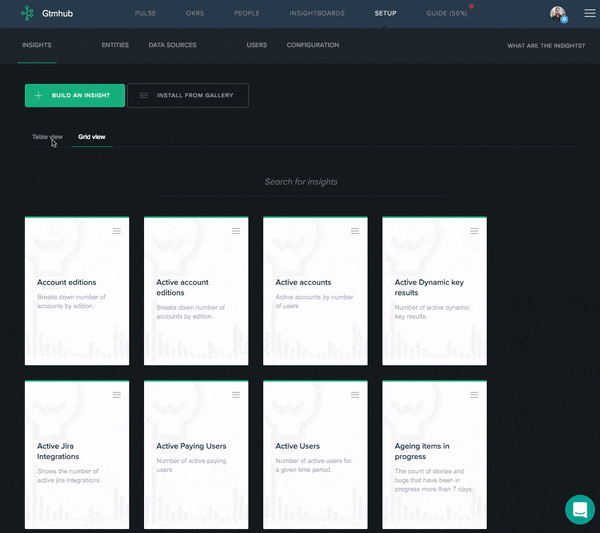
Task: Open Insightboards in top navigation
Action: [x=317, y=13]
